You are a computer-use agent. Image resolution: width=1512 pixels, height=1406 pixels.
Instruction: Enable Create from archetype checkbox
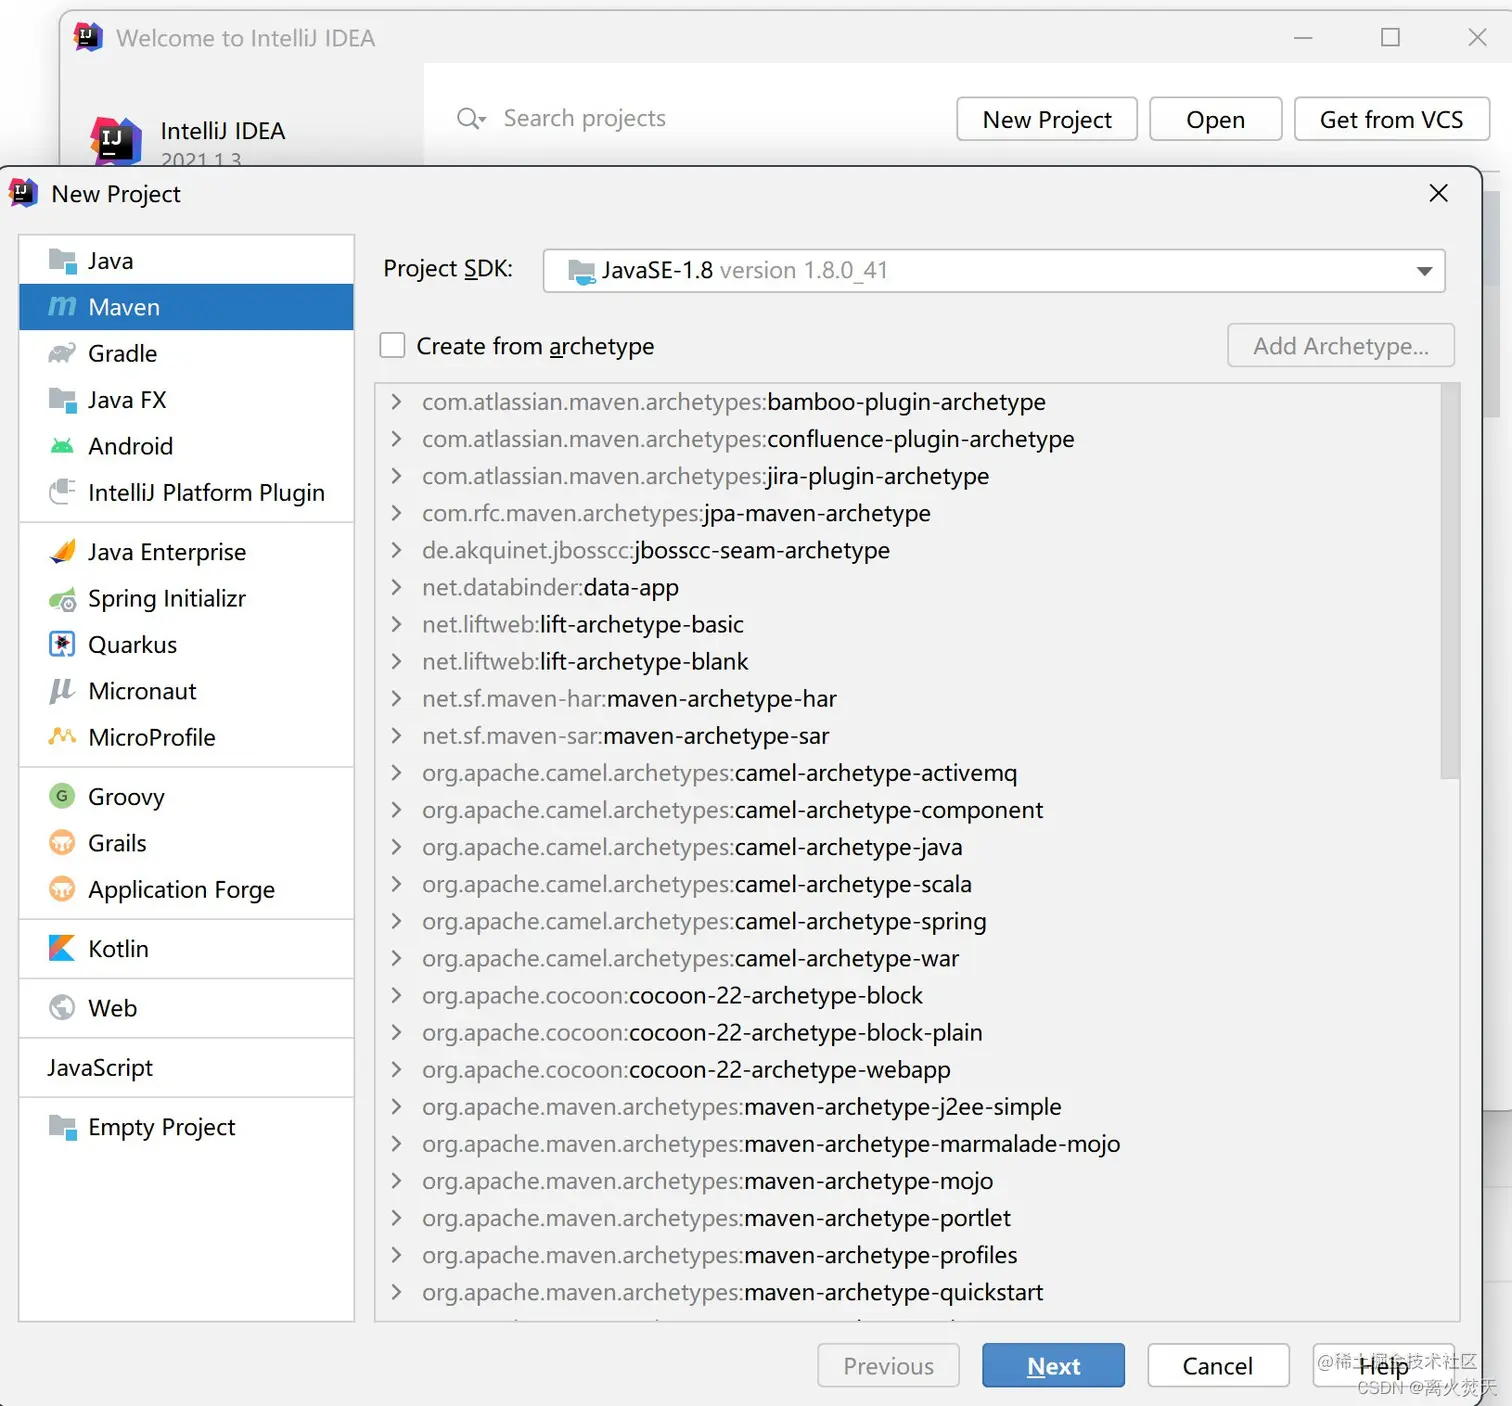pyautogui.click(x=392, y=345)
